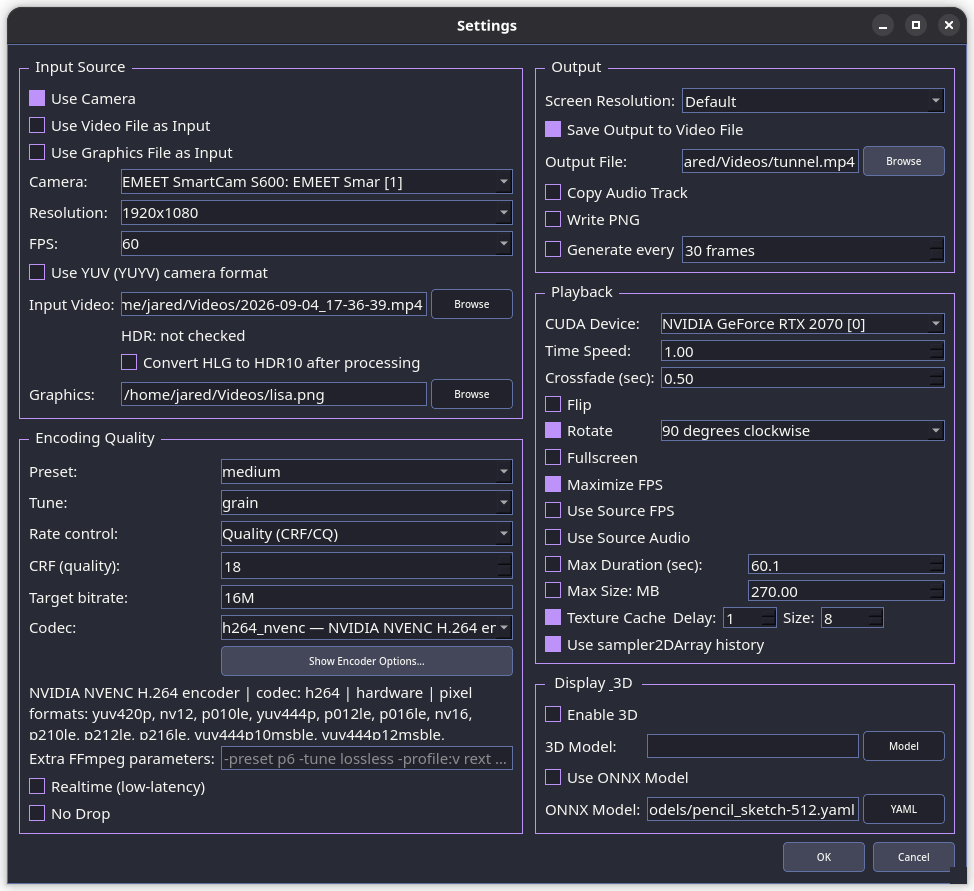Click Time Speed stepper arrows
The image size is (974, 891).
tap(937, 351)
